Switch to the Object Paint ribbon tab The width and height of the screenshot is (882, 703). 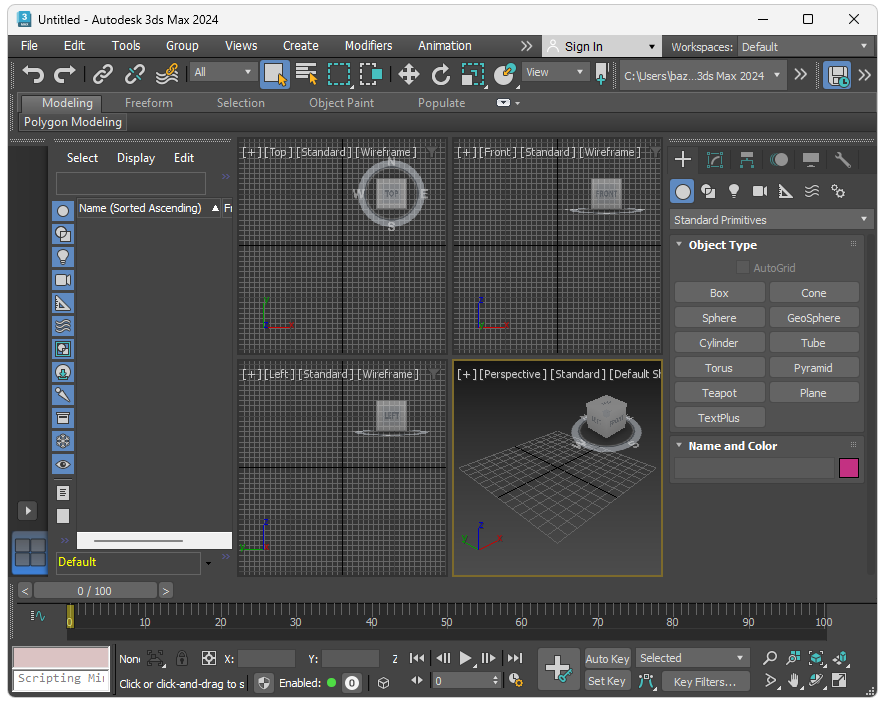tap(341, 103)
